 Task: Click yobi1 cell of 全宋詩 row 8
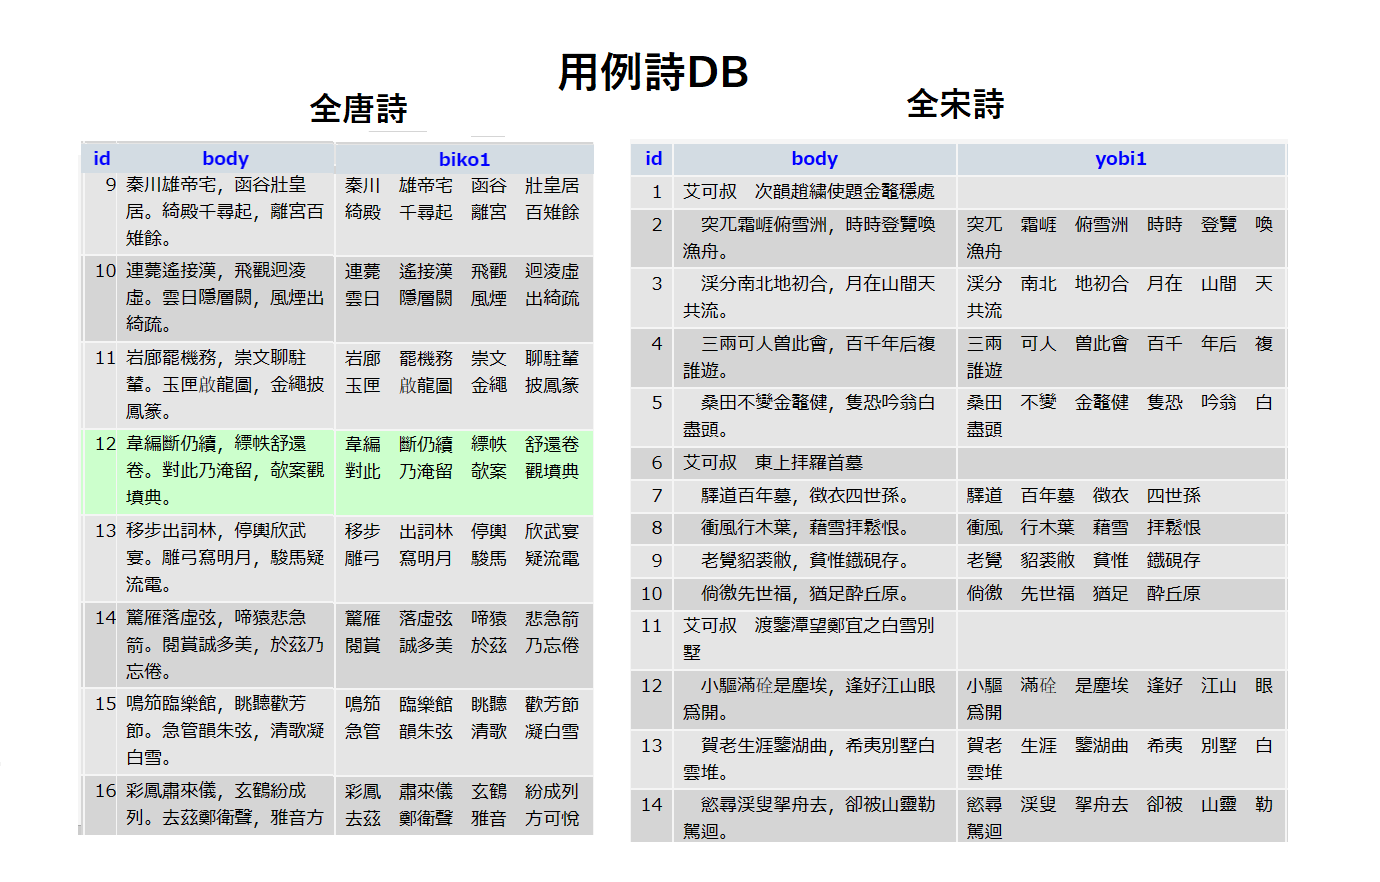point(1121,528)
